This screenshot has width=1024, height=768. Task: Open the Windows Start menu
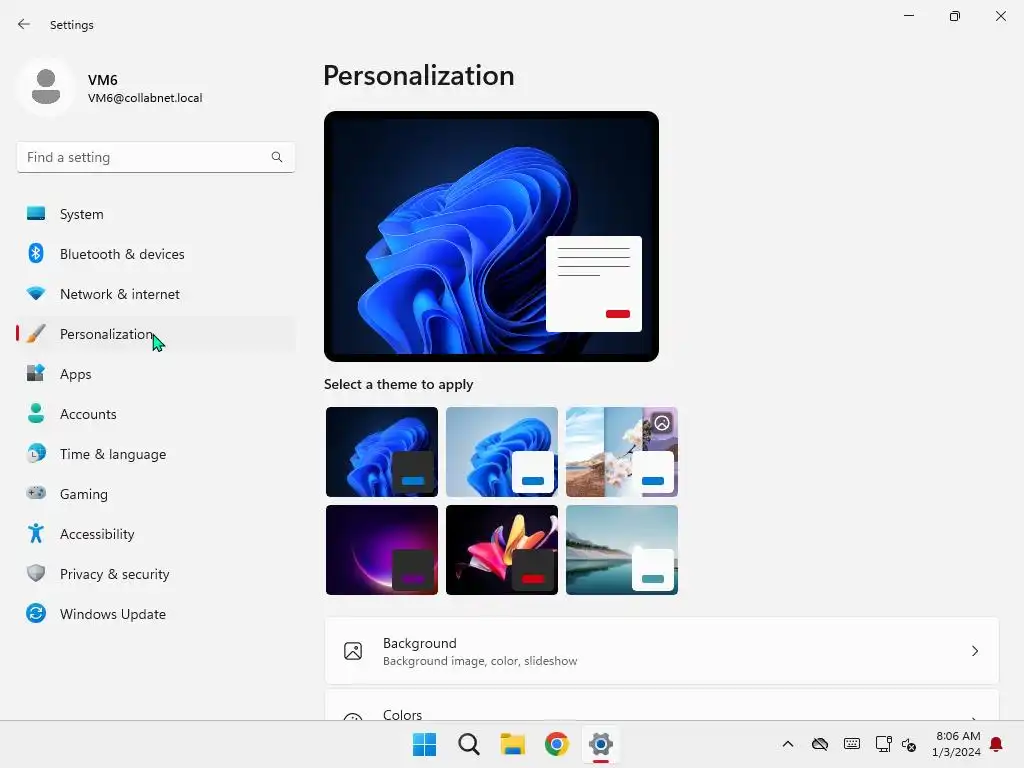[424, 744]
